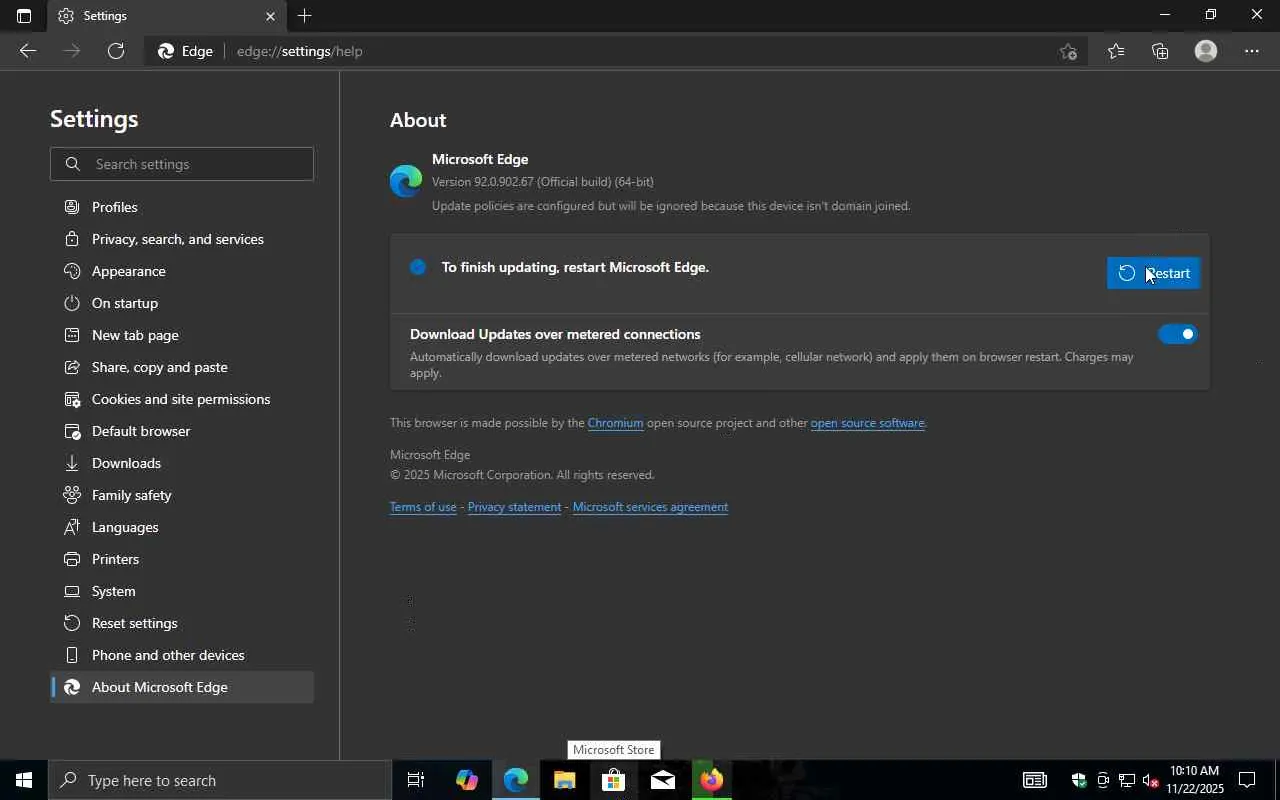Open the clock showing 10:10 AM

pos(1195,780)
